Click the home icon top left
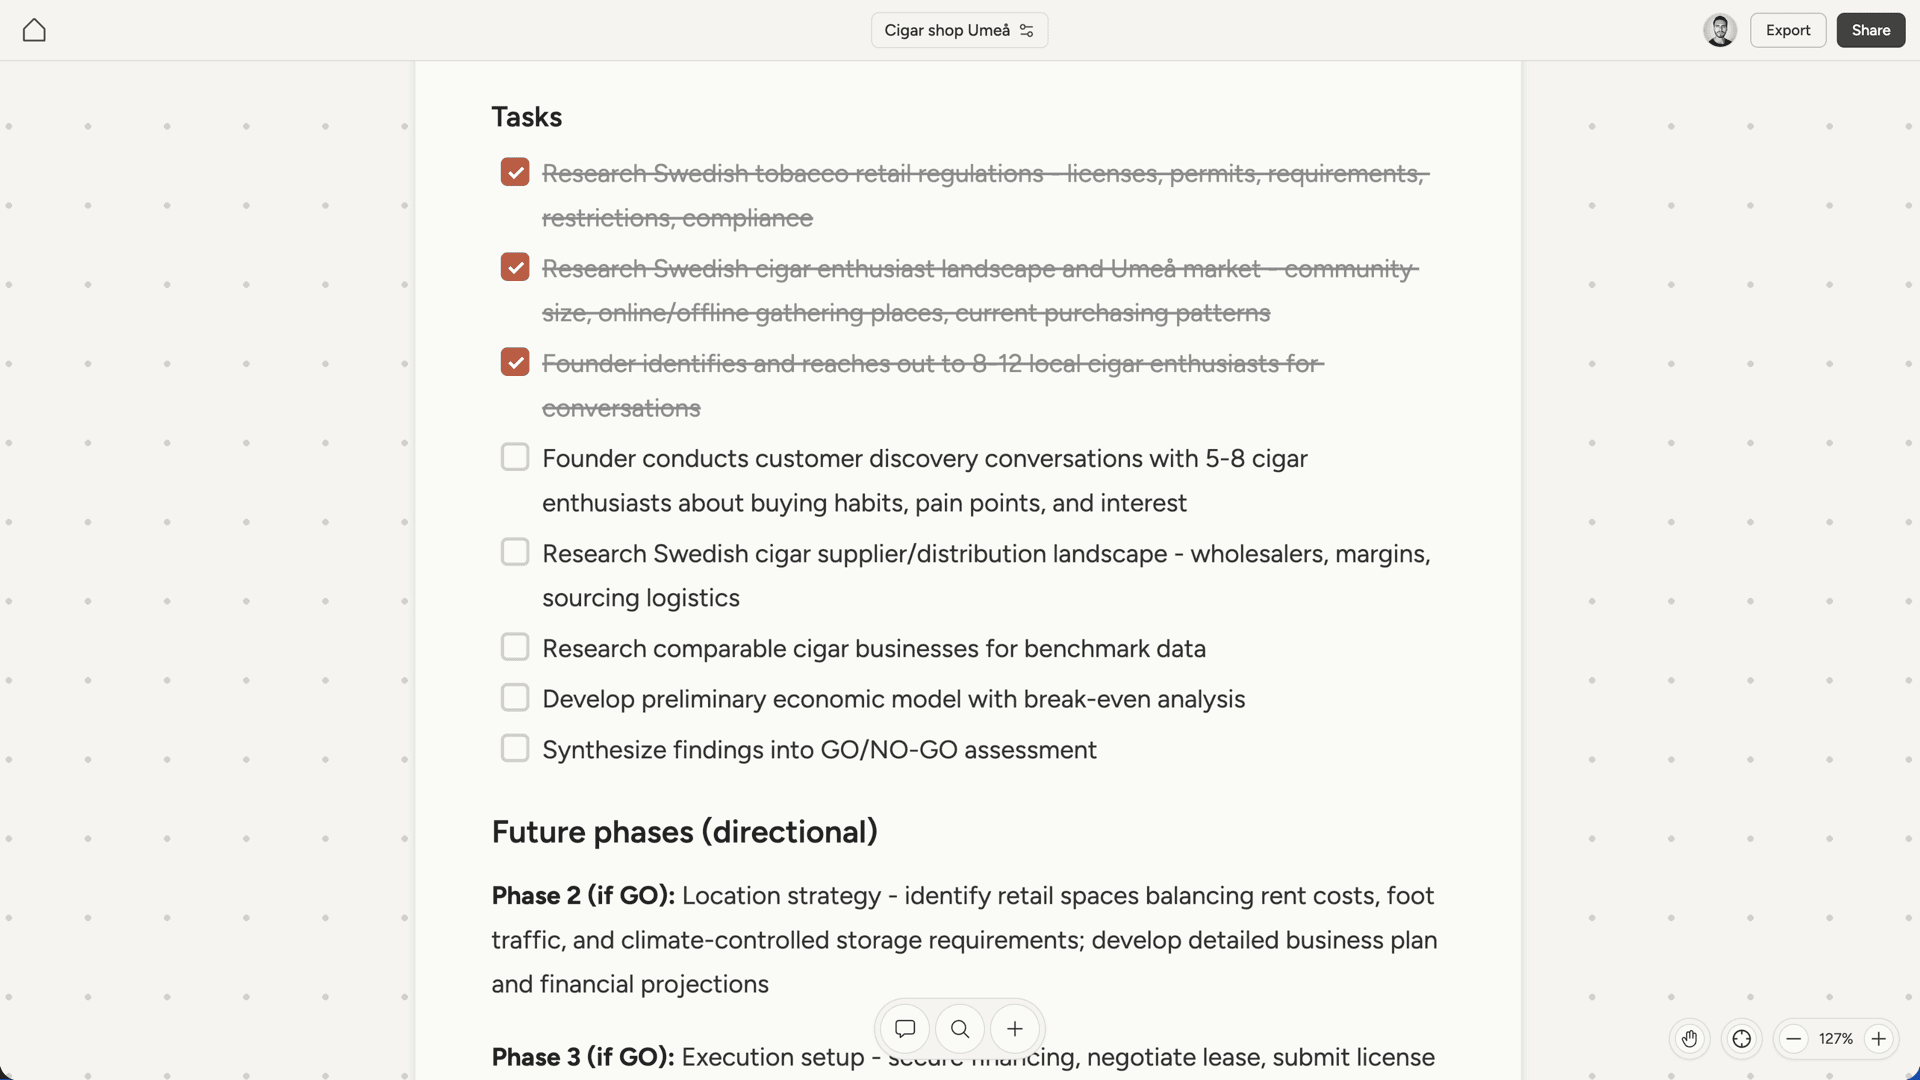Image resolution: width=1920 pixels, height=1080 pixels. coord(34,29)
